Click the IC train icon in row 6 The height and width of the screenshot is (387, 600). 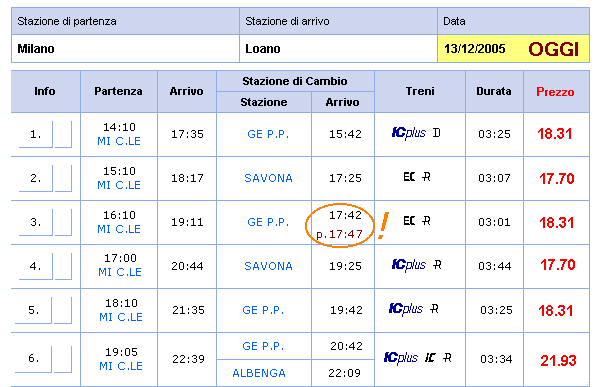click(x=430, y=358)
